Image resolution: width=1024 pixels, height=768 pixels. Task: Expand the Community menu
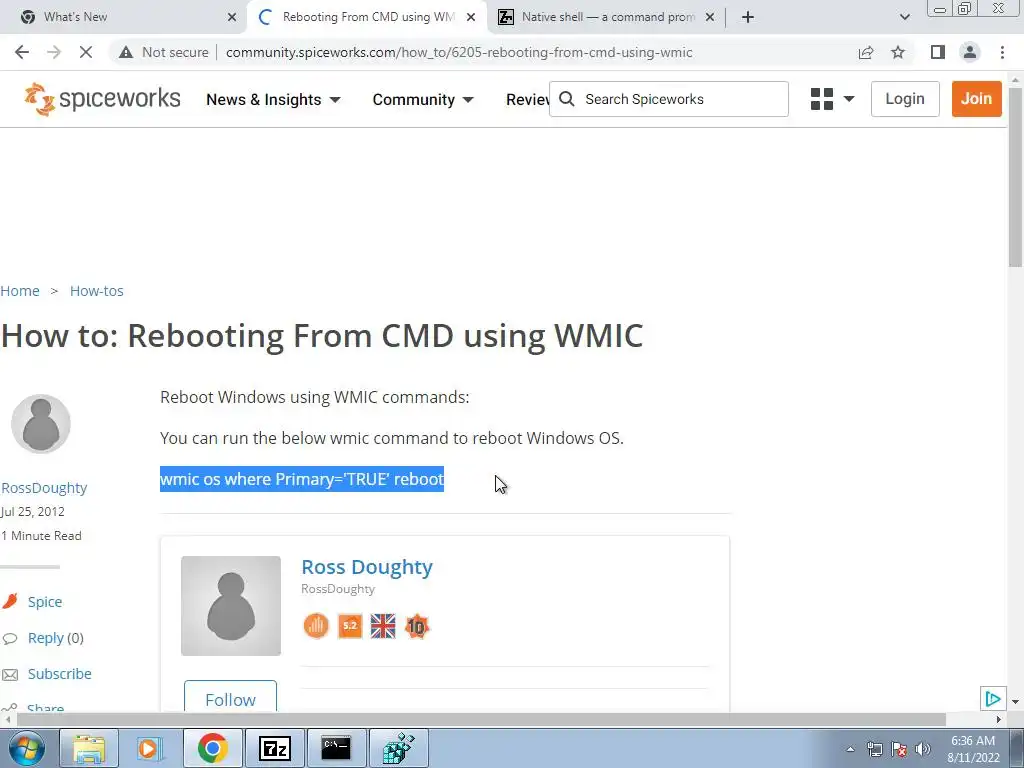click(x=423, y=100)
